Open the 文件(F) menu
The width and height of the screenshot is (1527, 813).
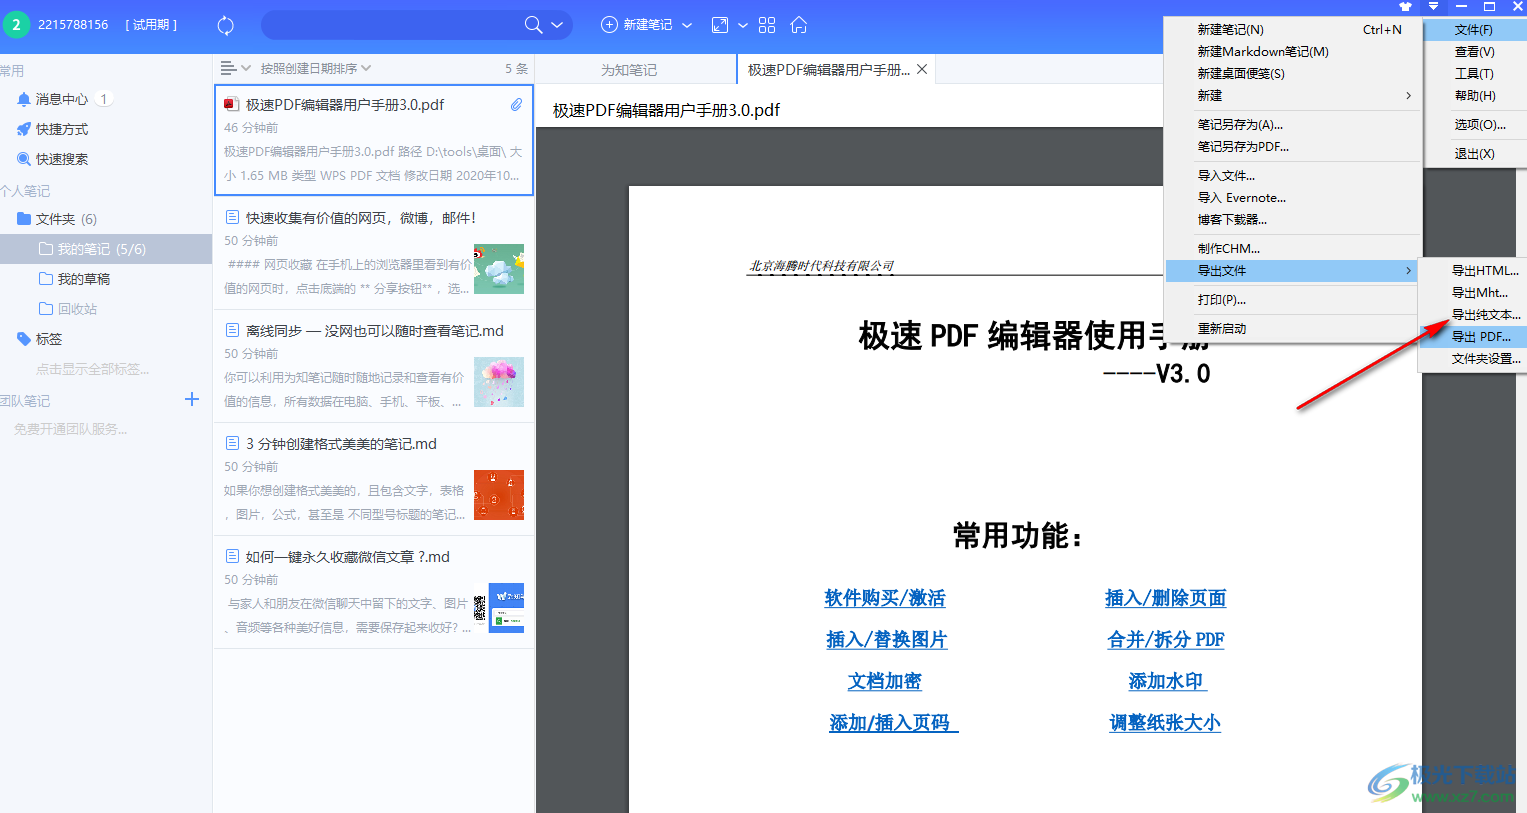click(1476, 30)
